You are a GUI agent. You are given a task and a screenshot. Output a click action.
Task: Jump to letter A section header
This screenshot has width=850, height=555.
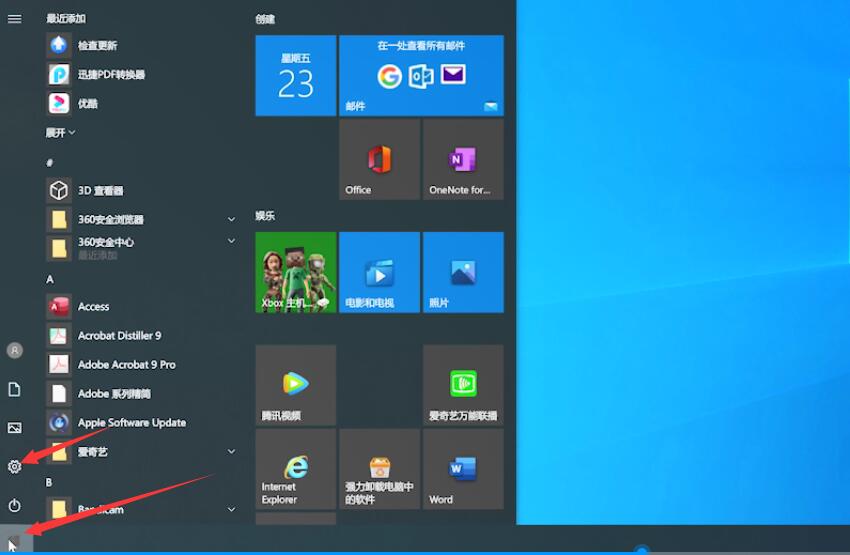click(50, 279)
